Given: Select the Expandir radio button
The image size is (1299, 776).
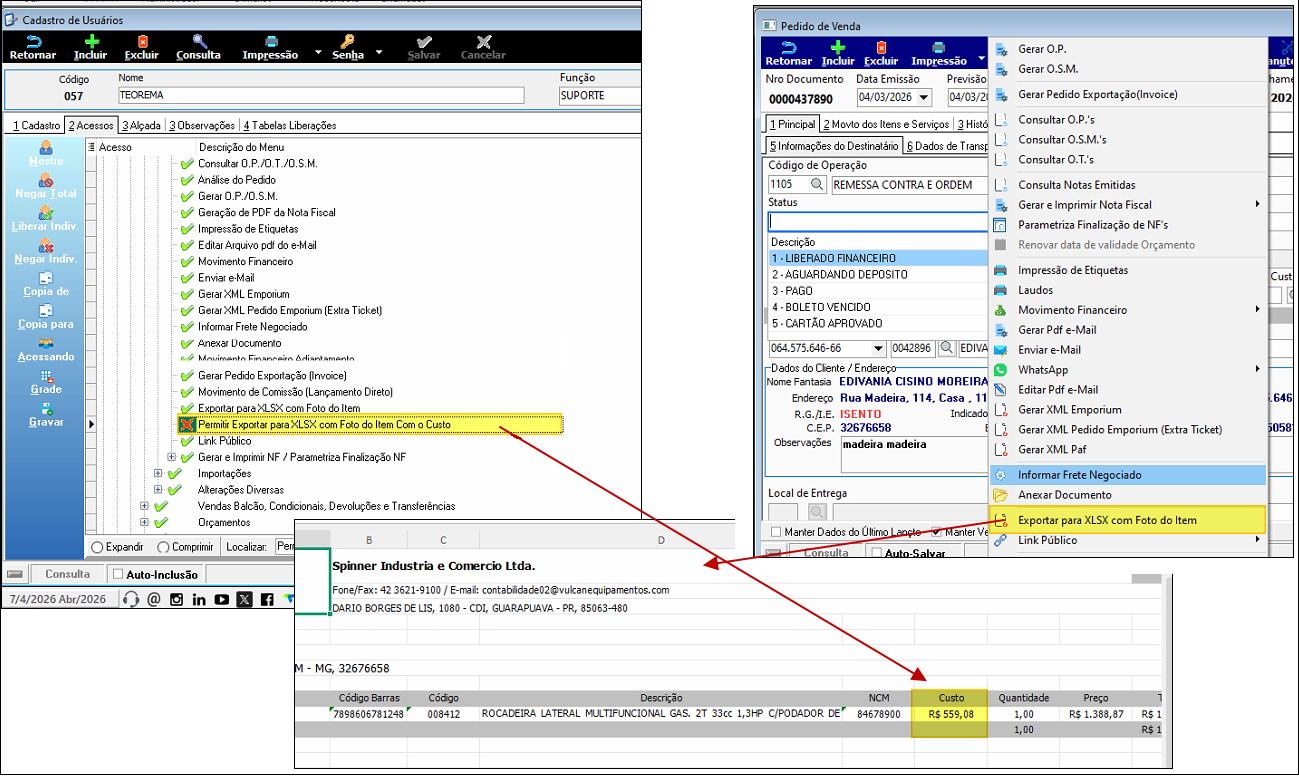Looking at the screenshot, I should (x=97, y=547).
